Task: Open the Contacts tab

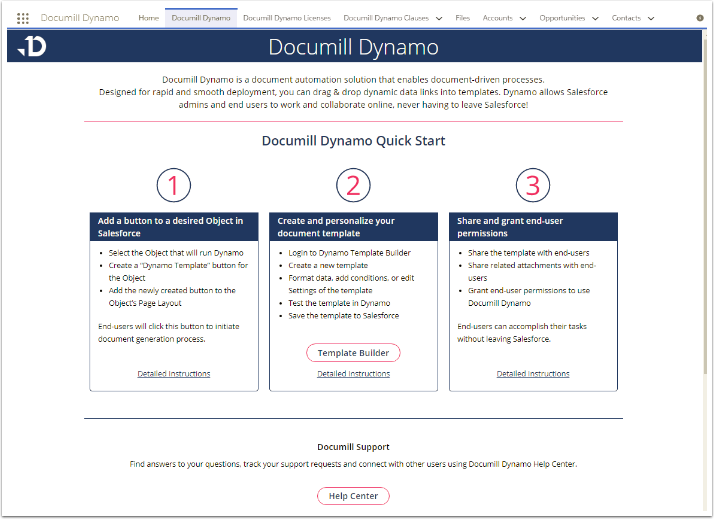Action: click(626, 18)
